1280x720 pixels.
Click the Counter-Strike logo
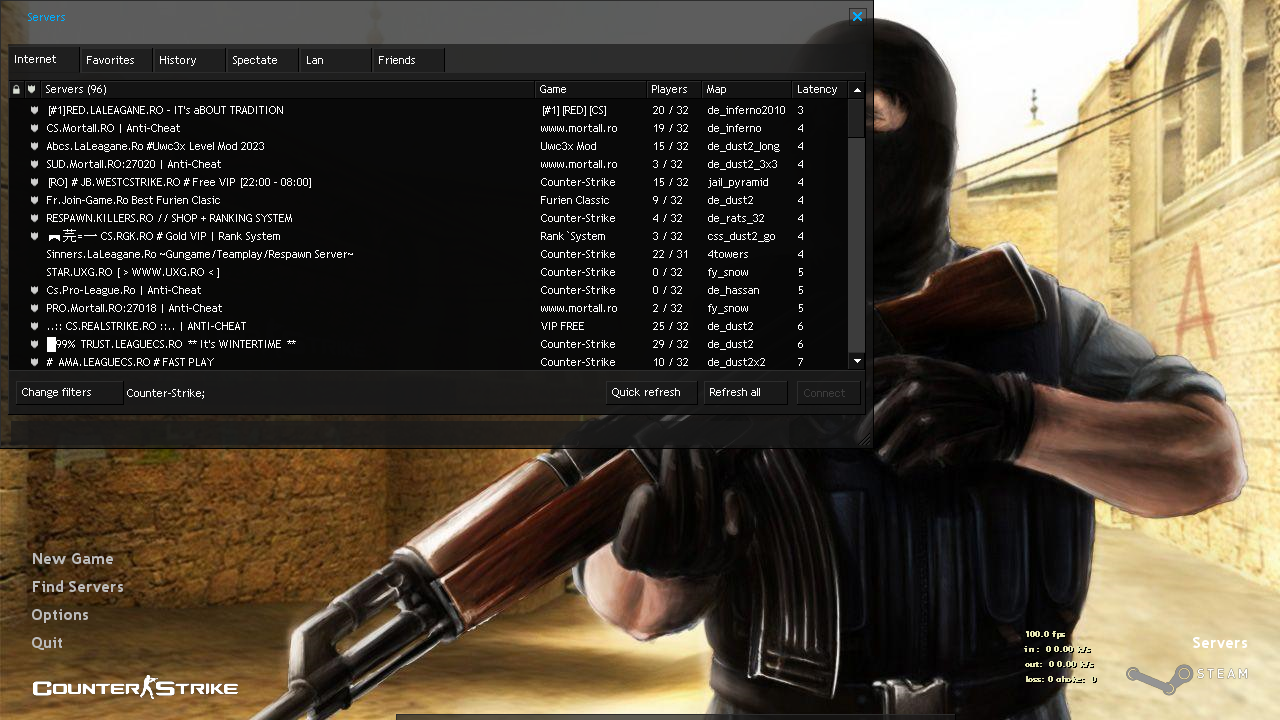click(135, 687)
